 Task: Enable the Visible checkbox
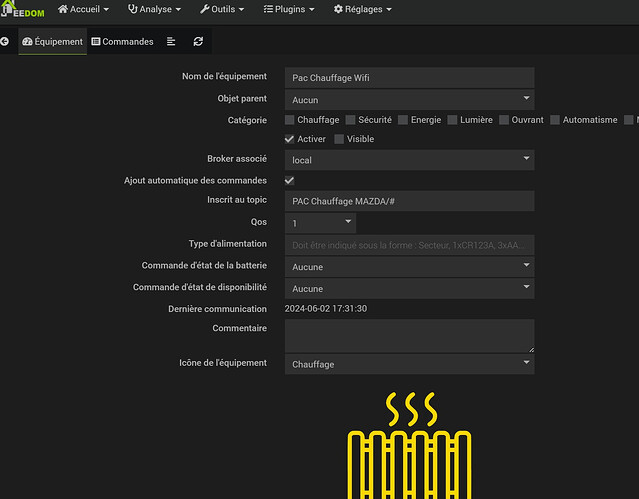339,139
